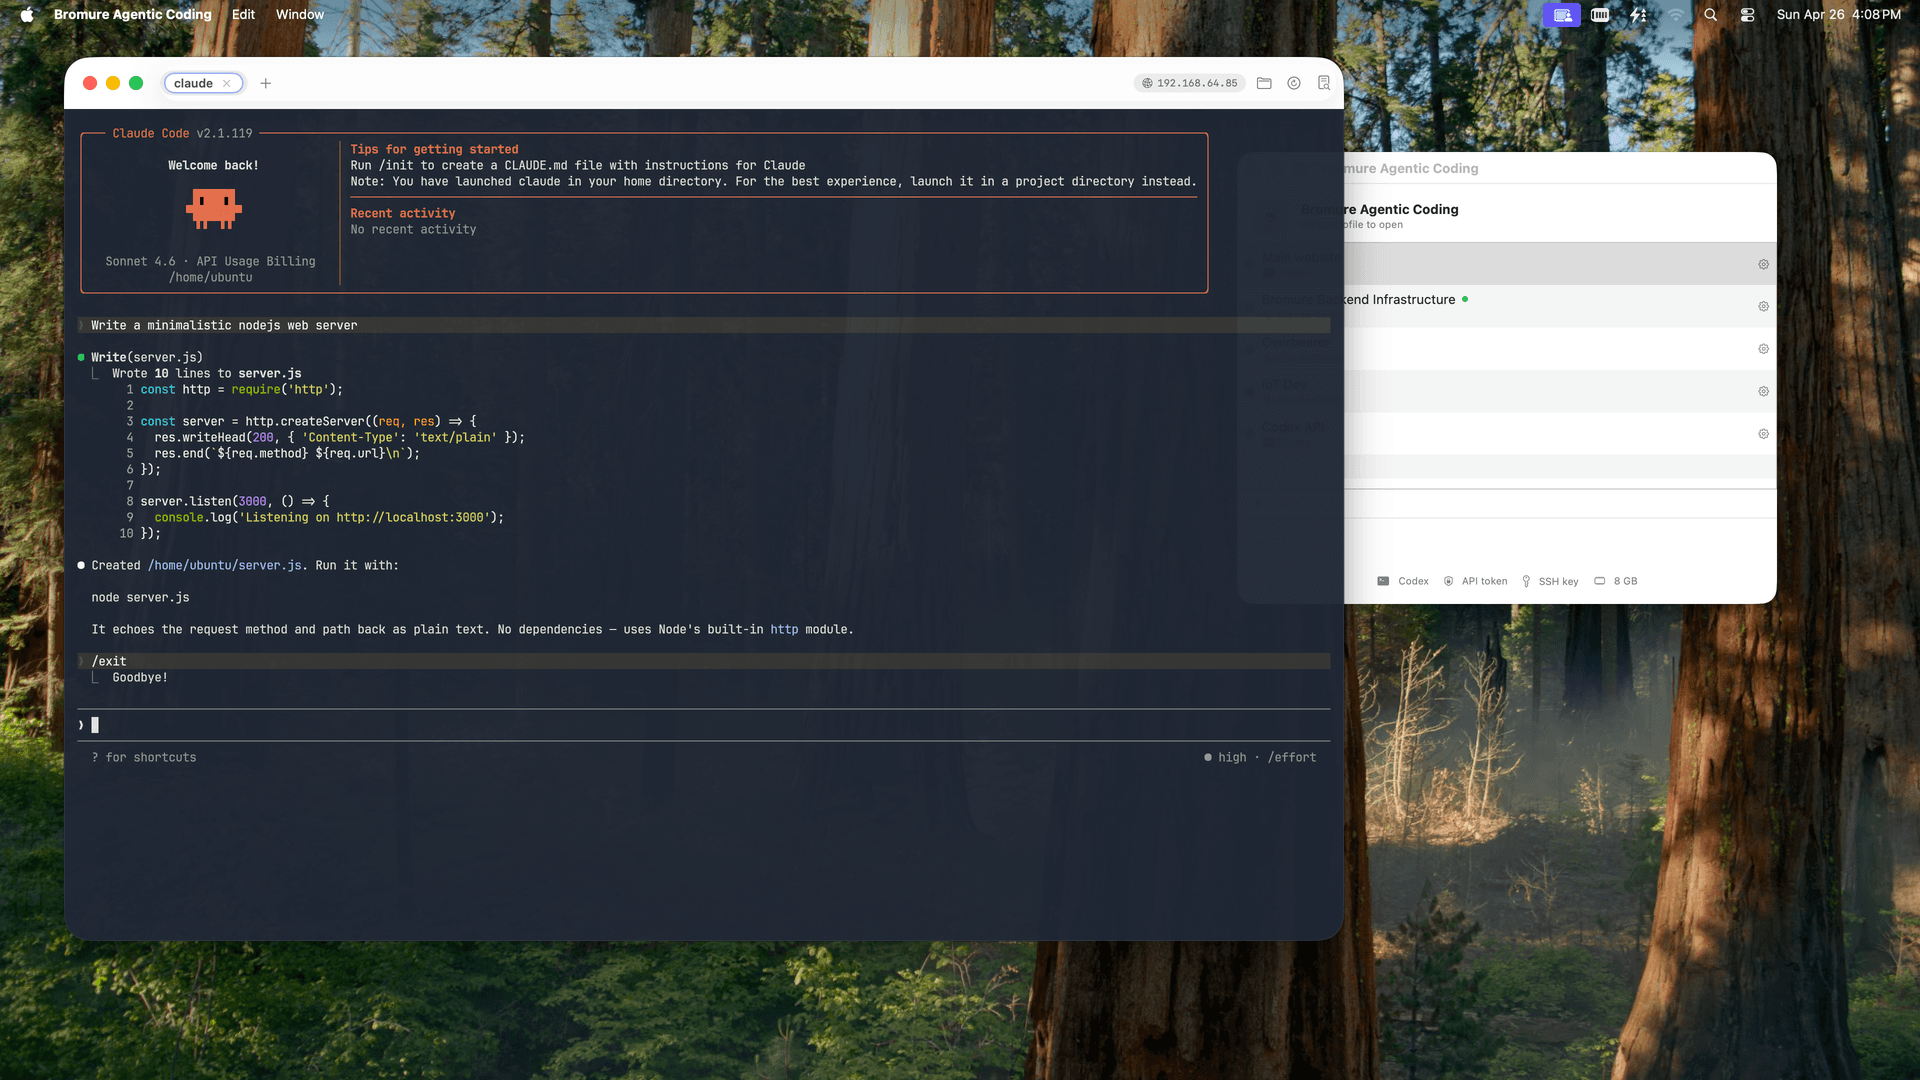This screenshot has height=1080, width=1920.
Task: Select the claude tab
Action: [195, 83]
